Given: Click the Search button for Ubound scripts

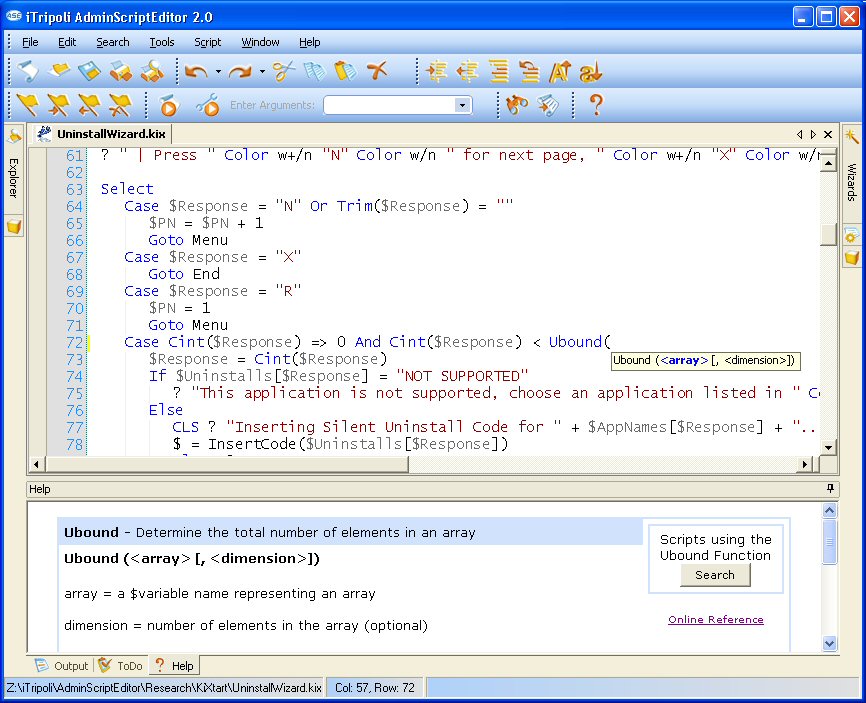Looking at the screenshot, I should point(715,575).
